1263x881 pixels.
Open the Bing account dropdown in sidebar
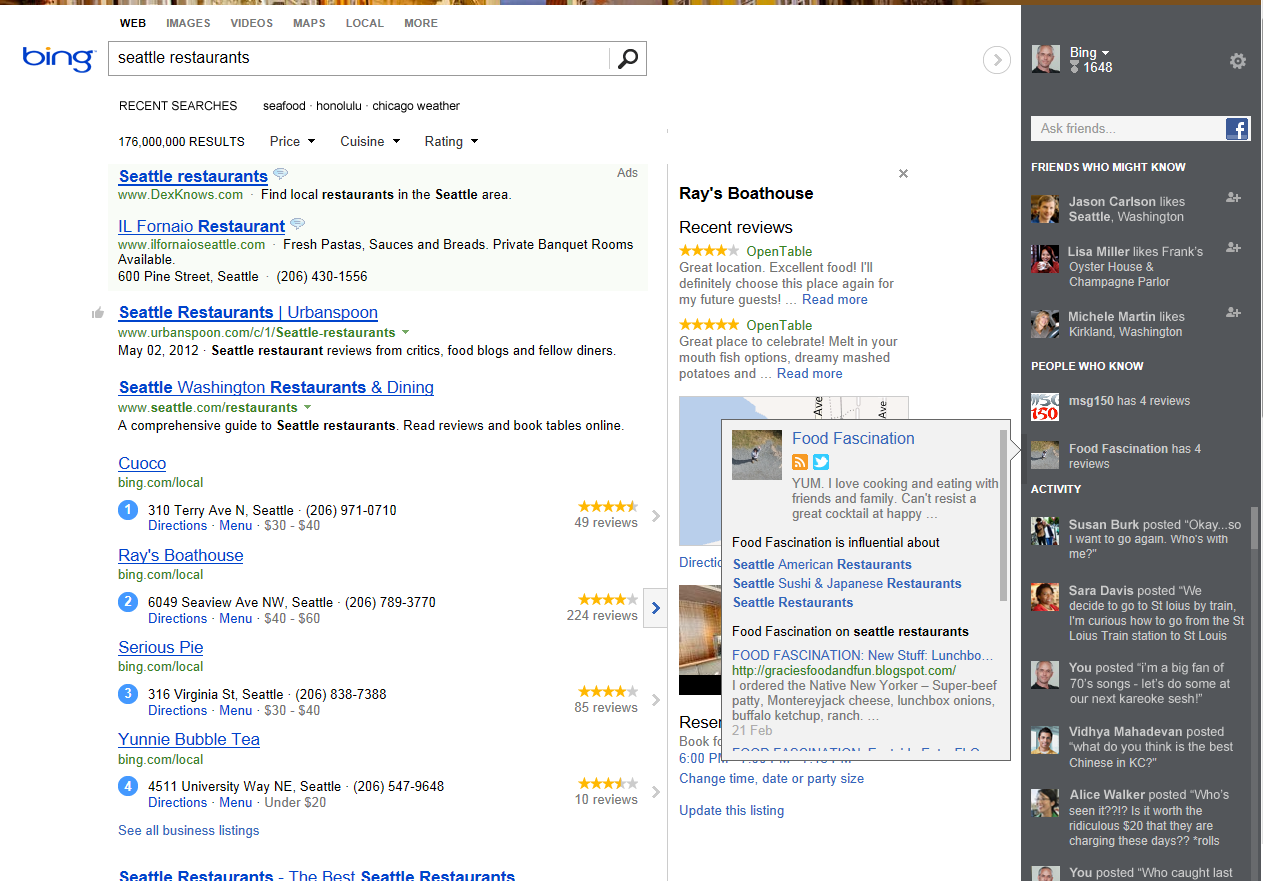(1089, 53)
